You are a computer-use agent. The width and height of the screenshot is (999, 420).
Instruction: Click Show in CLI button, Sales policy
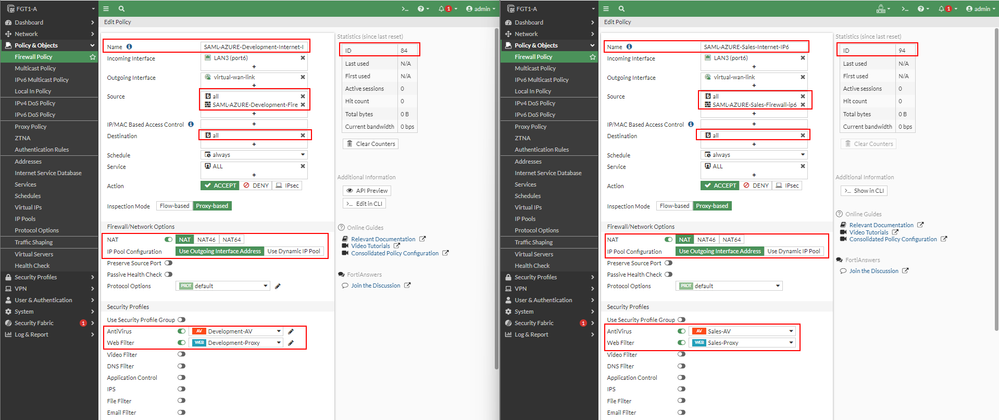865,191
